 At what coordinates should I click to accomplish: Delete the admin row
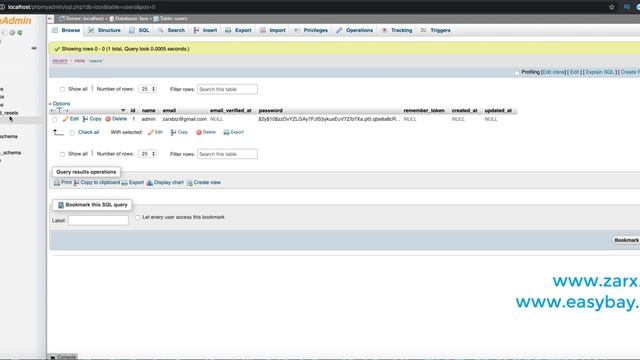click(x=116, y=119)
